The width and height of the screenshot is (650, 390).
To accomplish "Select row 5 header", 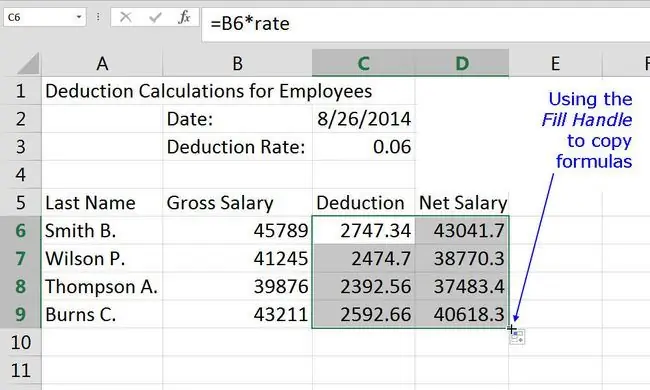I will 21,203.
